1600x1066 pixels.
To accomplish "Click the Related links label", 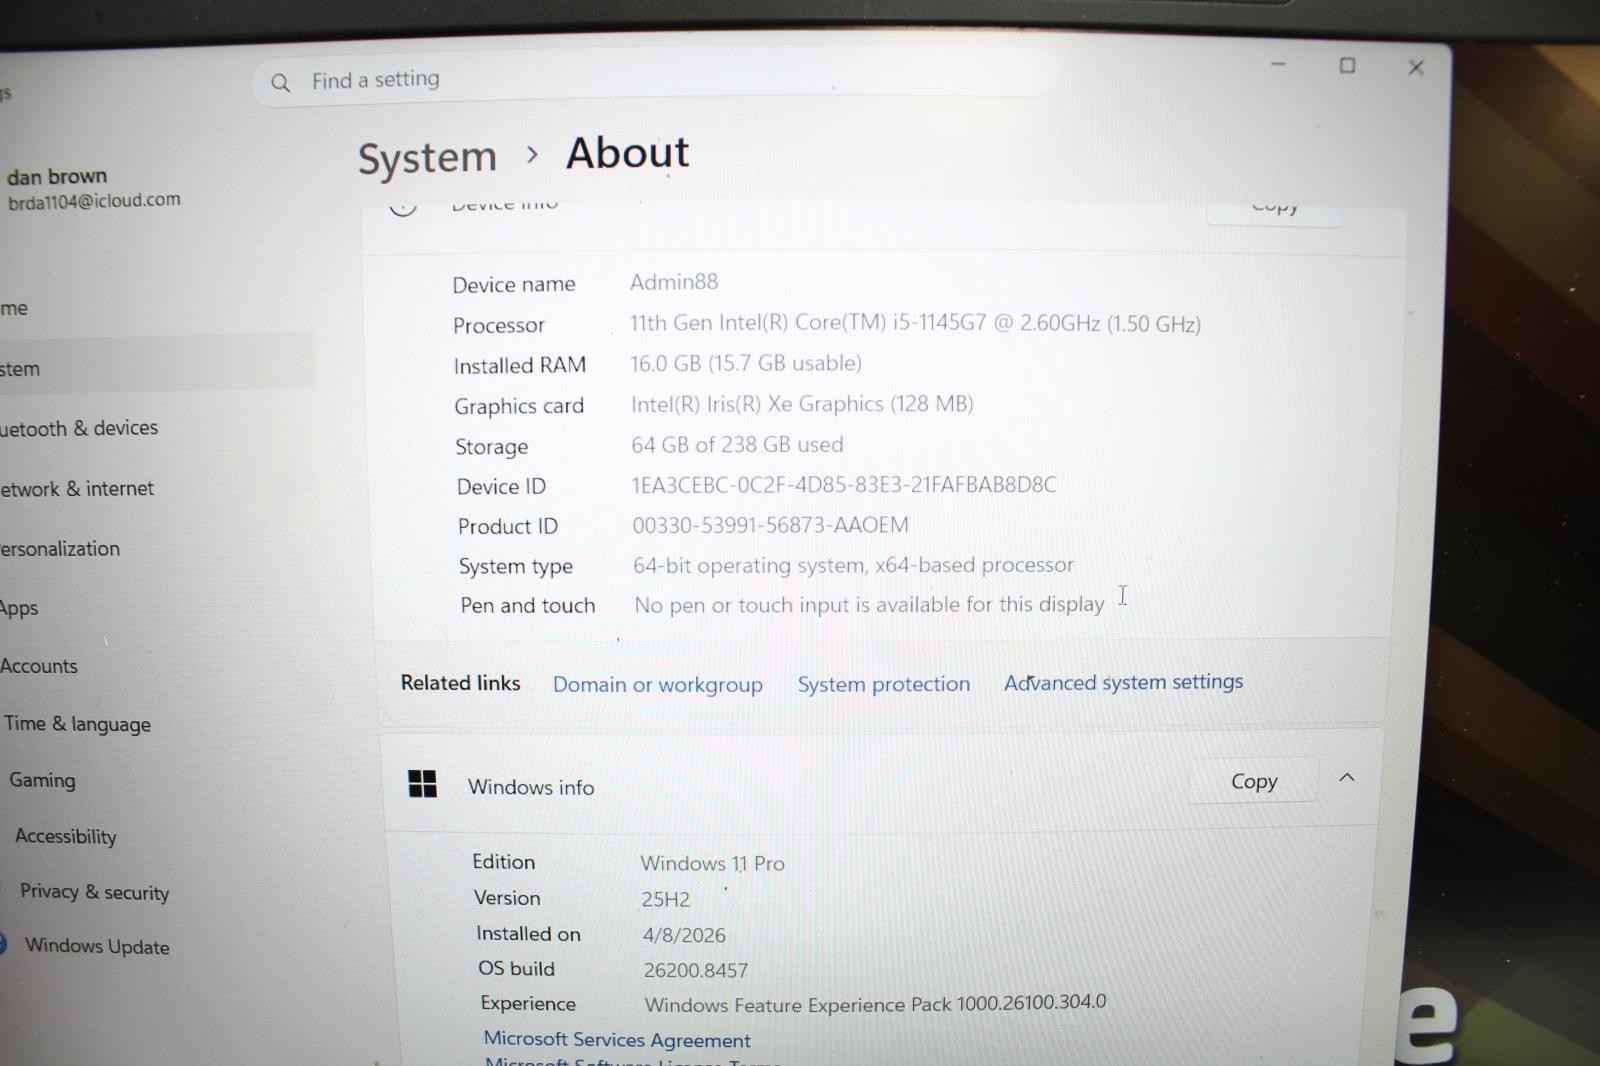I will tap(460, 683).
